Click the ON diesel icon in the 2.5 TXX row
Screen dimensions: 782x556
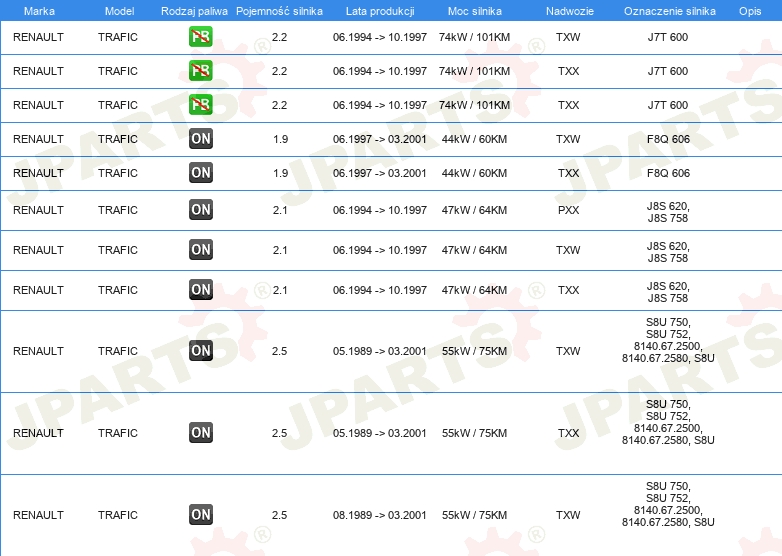coord(200,433)
